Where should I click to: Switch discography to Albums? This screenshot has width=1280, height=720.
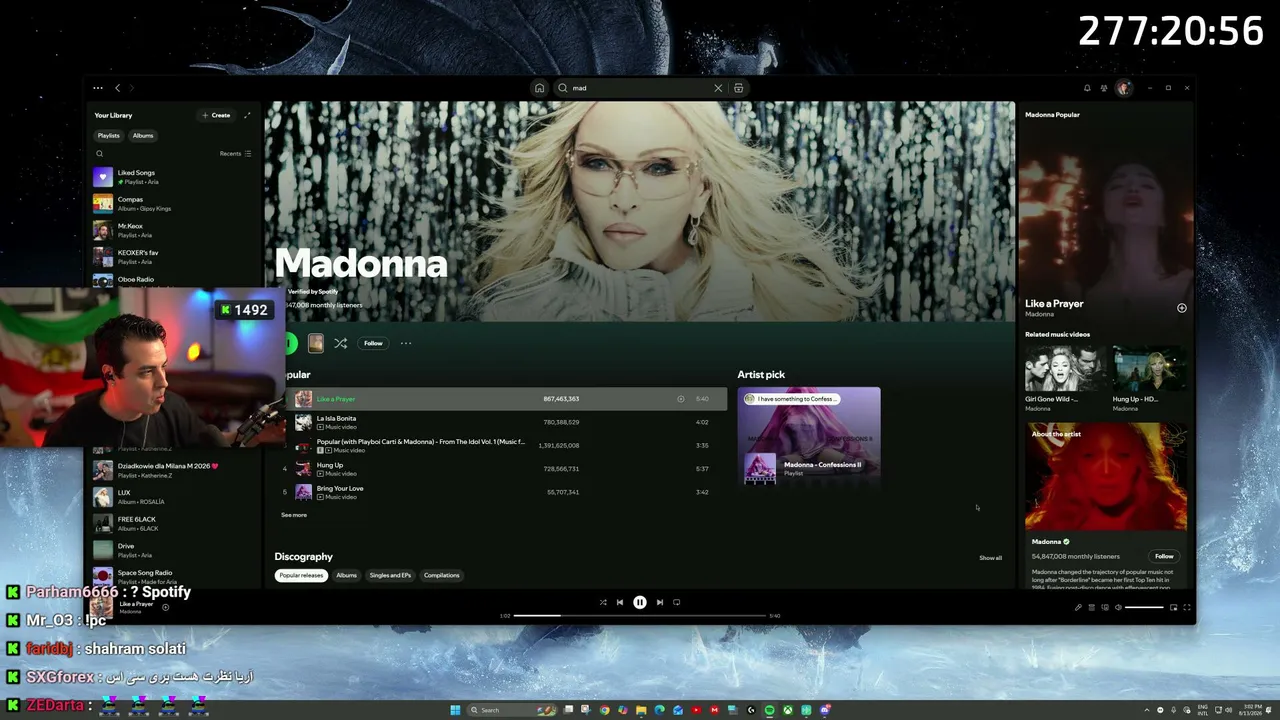tap(346, 575)
